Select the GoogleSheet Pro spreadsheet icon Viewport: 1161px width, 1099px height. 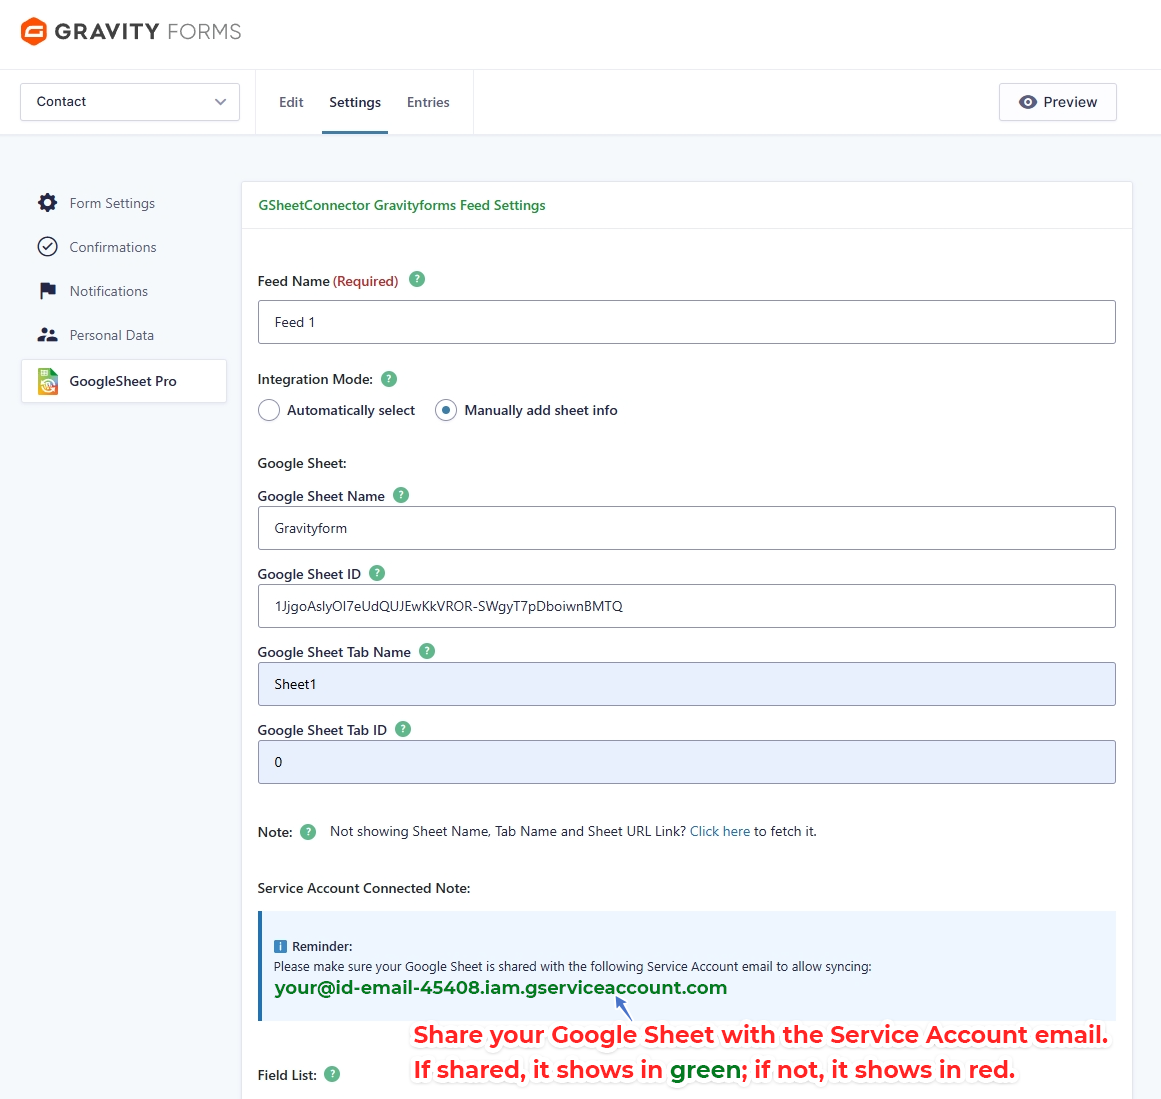tap(47, 381)
